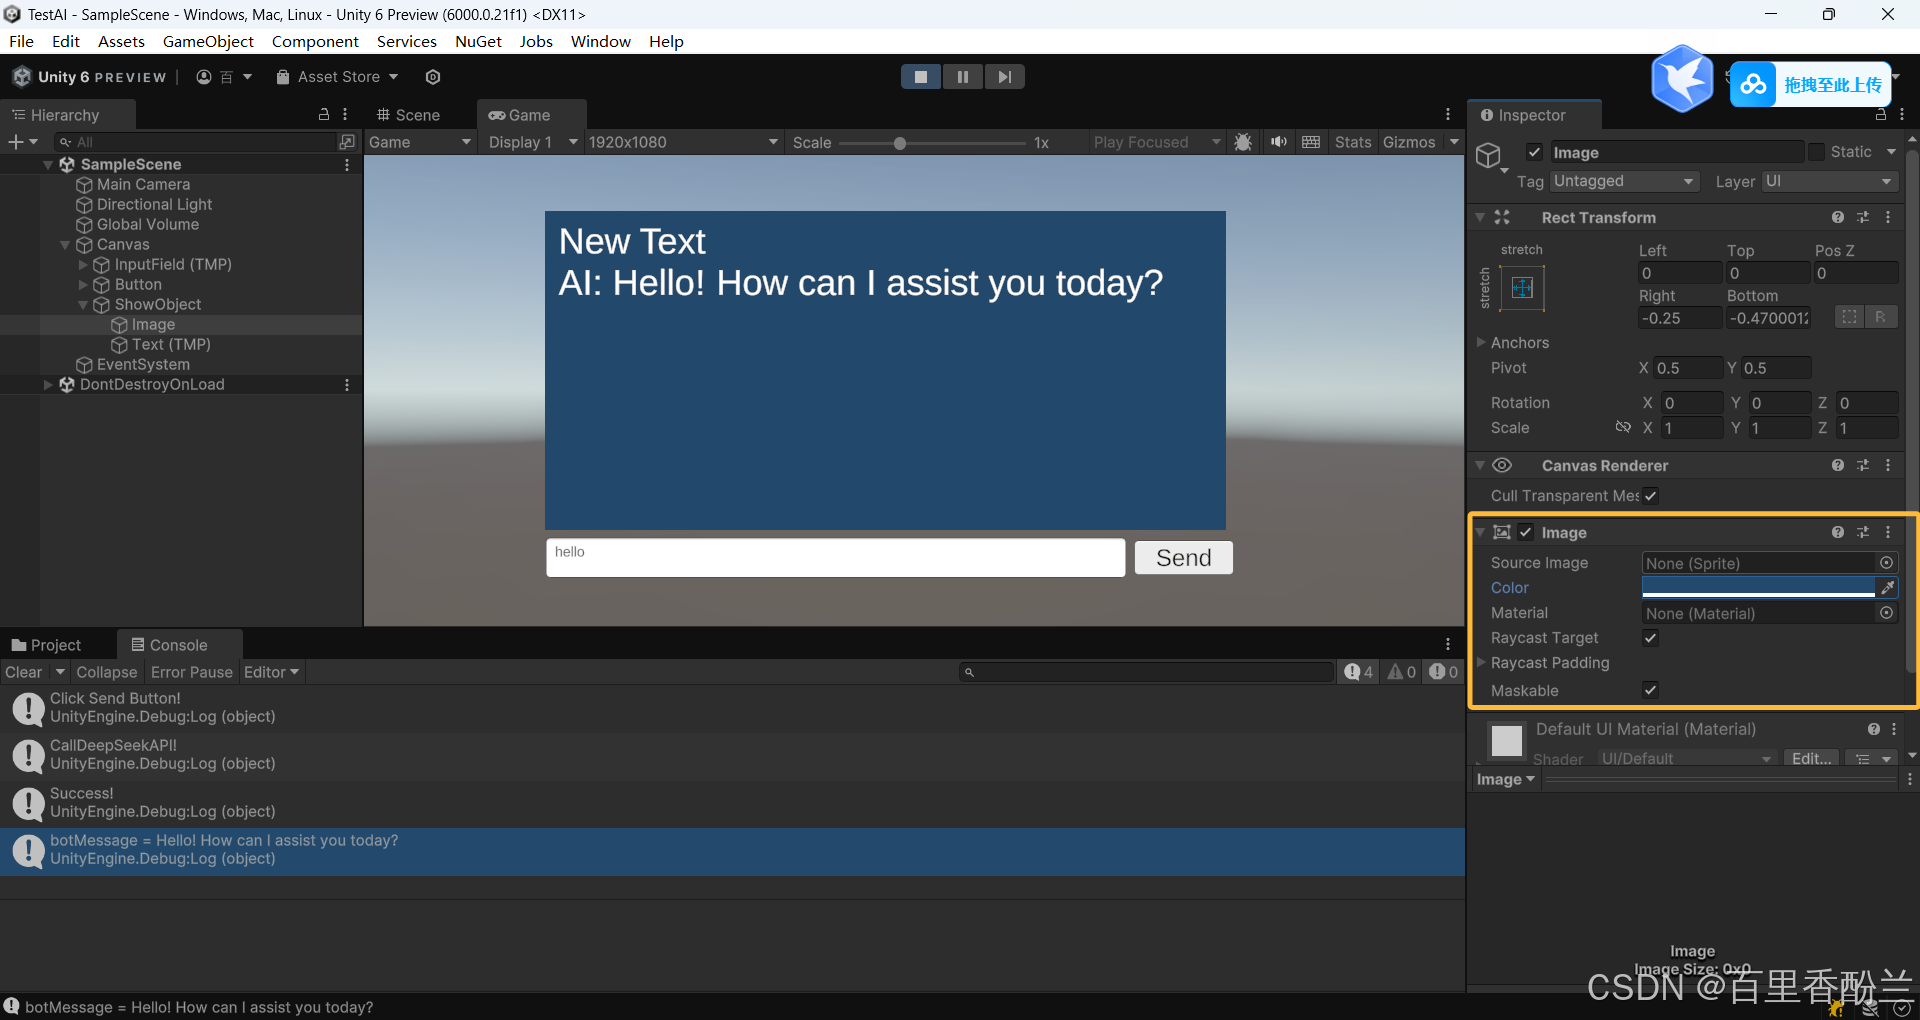1920x1020 pixels.
Task: Open the 1920x1080 resolution dropdown
Action: tap(682, 142)
